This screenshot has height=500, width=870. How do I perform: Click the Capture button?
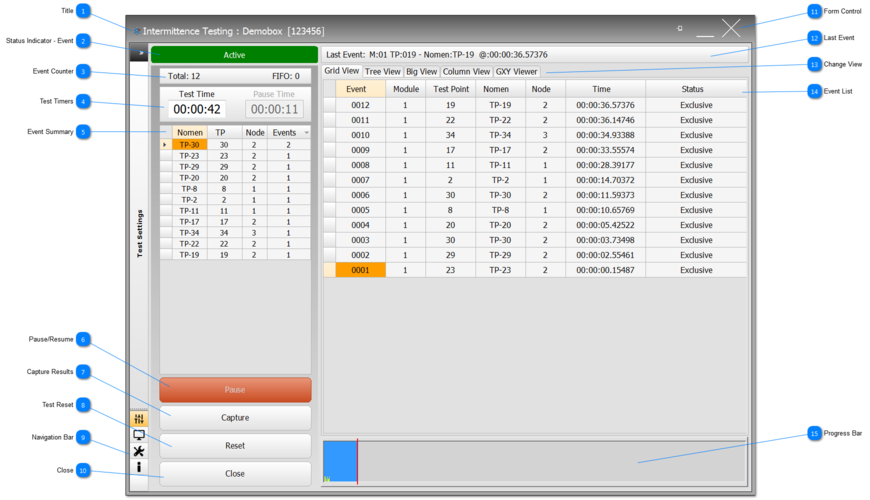click(x=235, y=418)
